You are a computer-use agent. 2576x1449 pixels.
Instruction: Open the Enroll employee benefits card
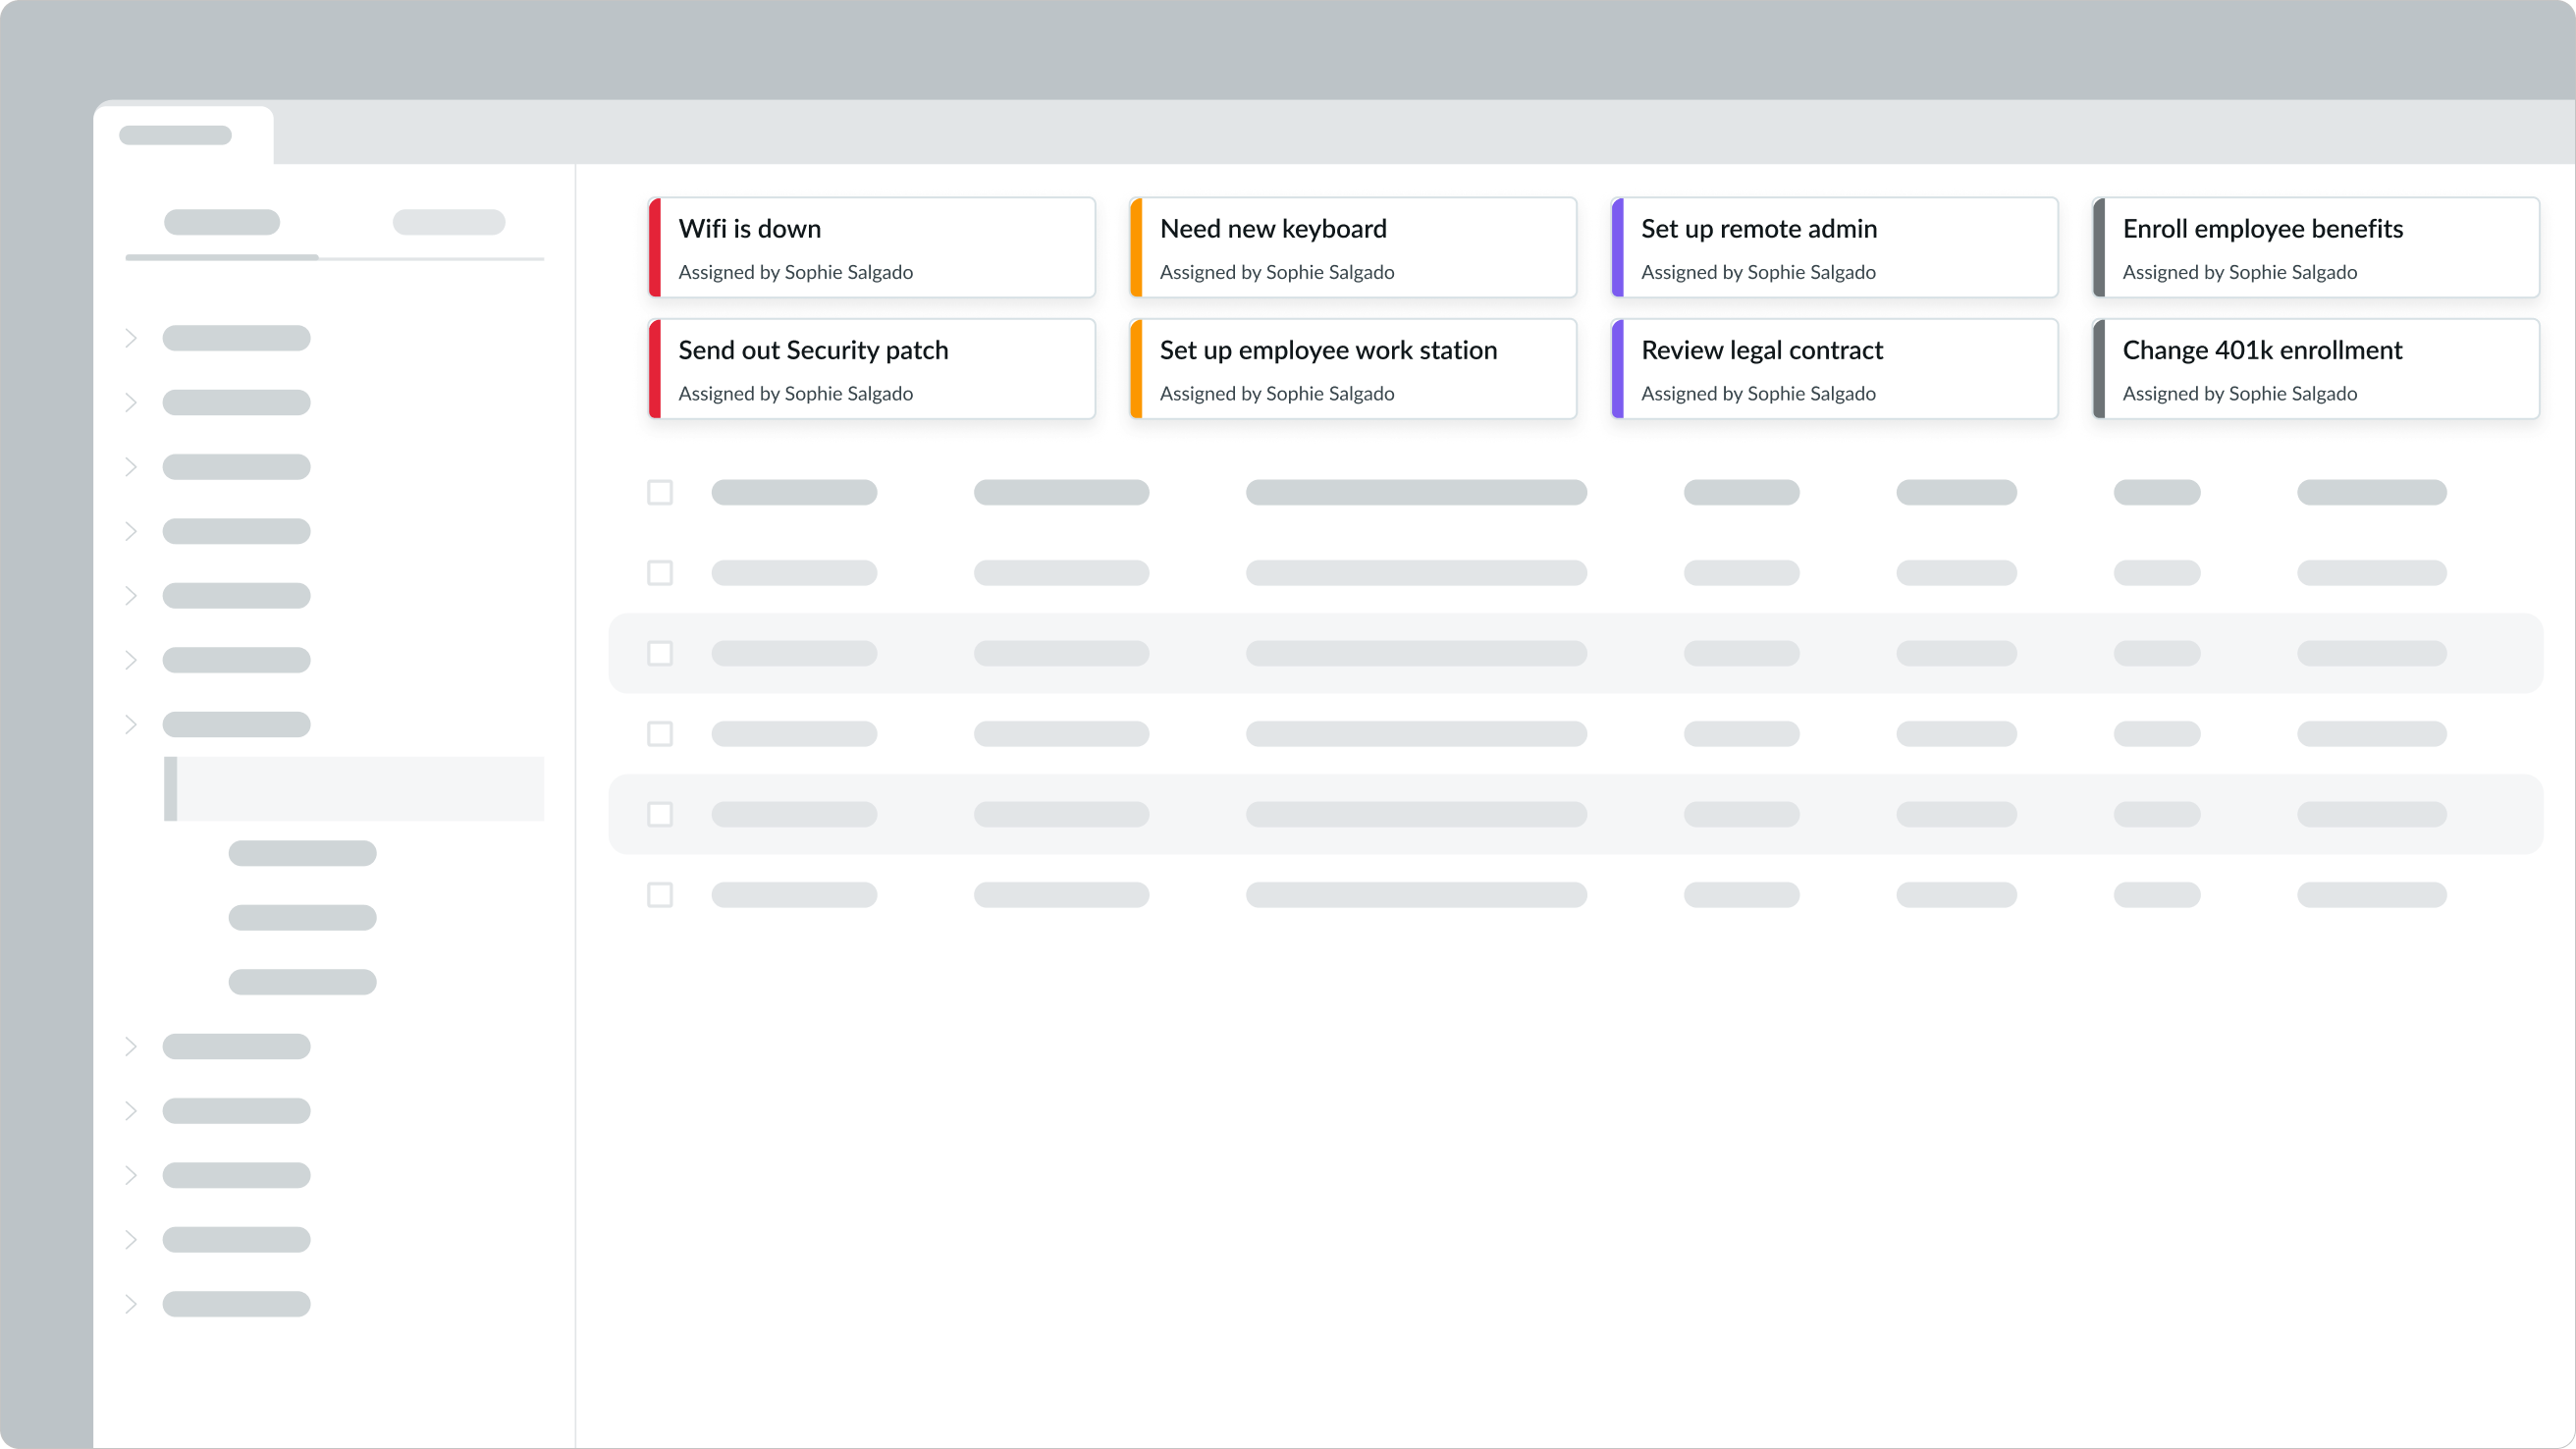point(2316,248)
